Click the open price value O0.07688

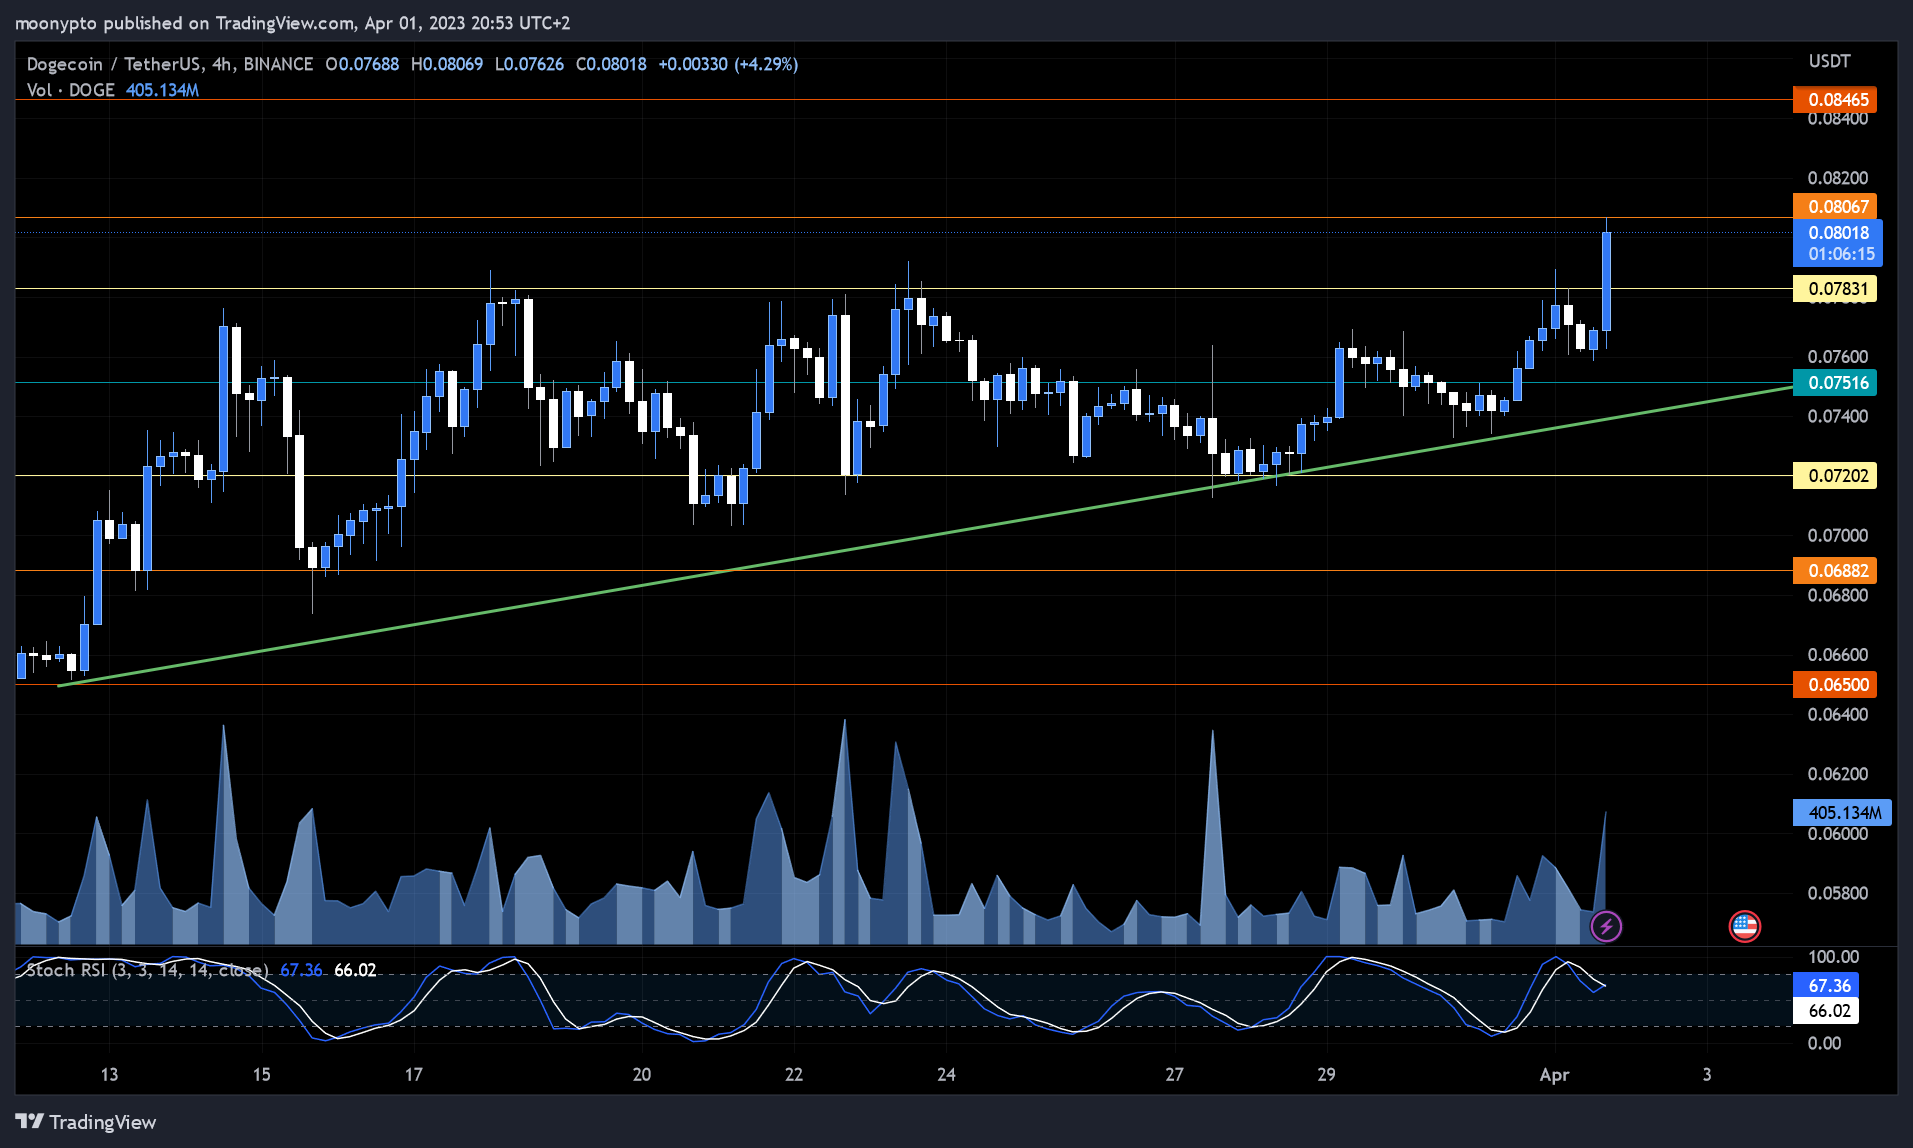362,64
